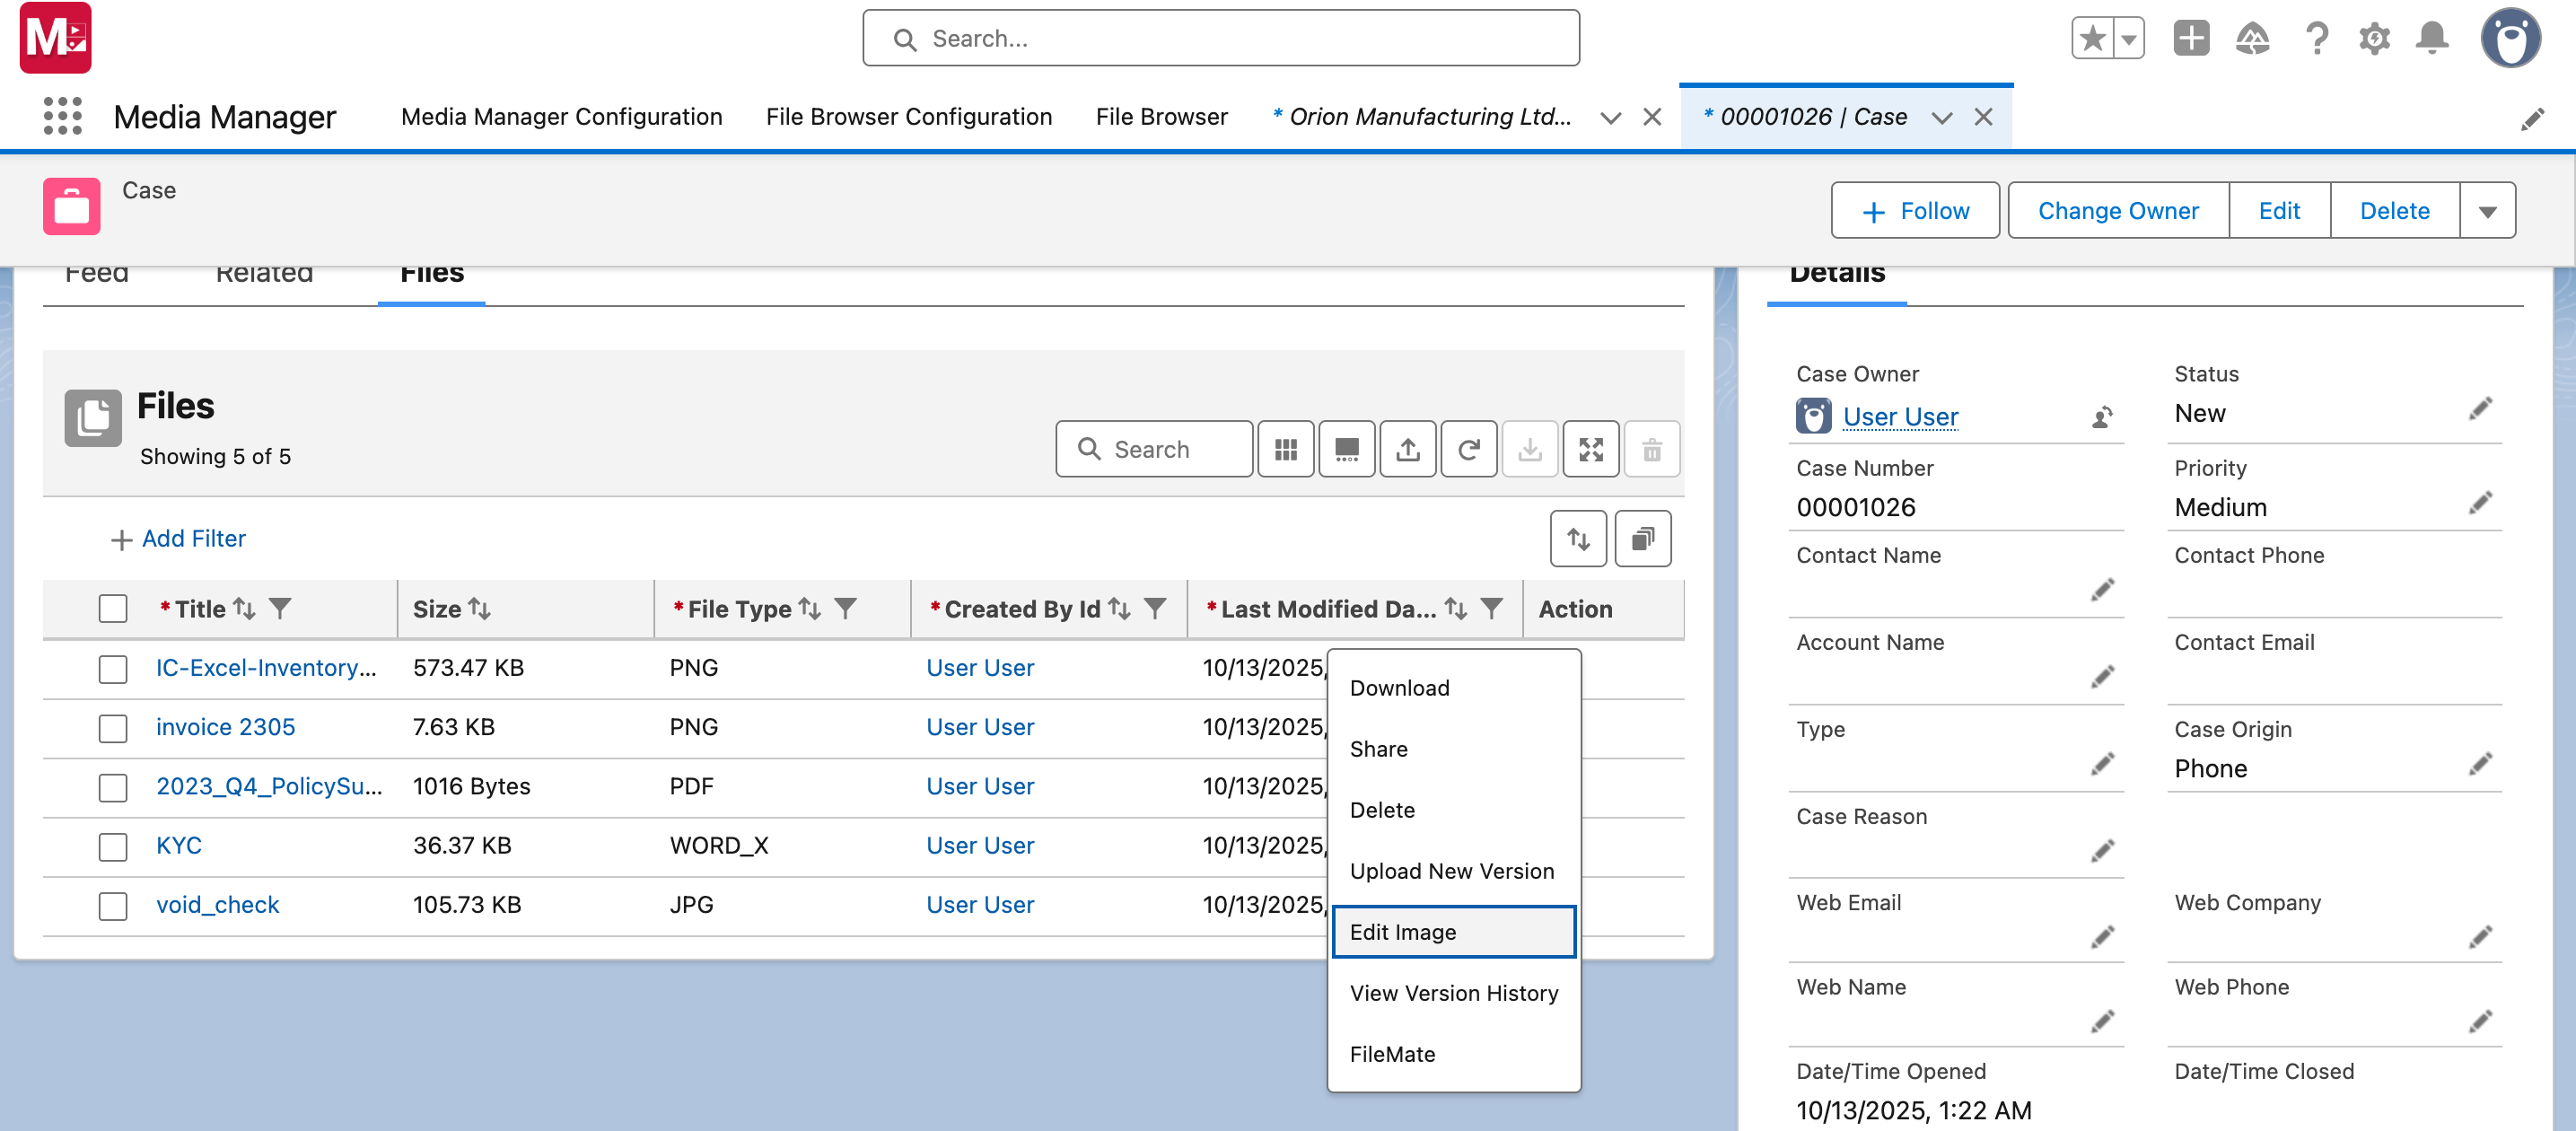
Task: Open the notifications bell
Action: pyautogui.click(x=2431, y=39)
